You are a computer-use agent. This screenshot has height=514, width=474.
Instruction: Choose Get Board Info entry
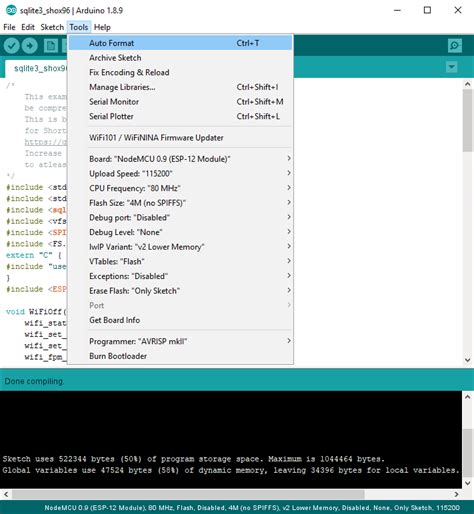(x=180, y=320)
